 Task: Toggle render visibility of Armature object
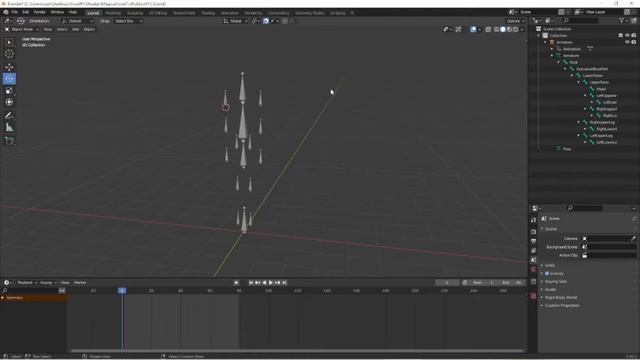pos(633,42)
